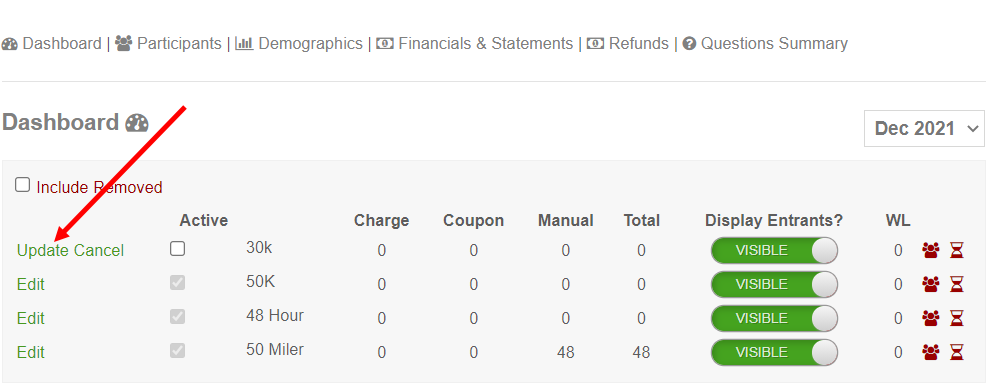
Task: Click the group icon in 48 Hour row
Action: (x=930, y=318)
